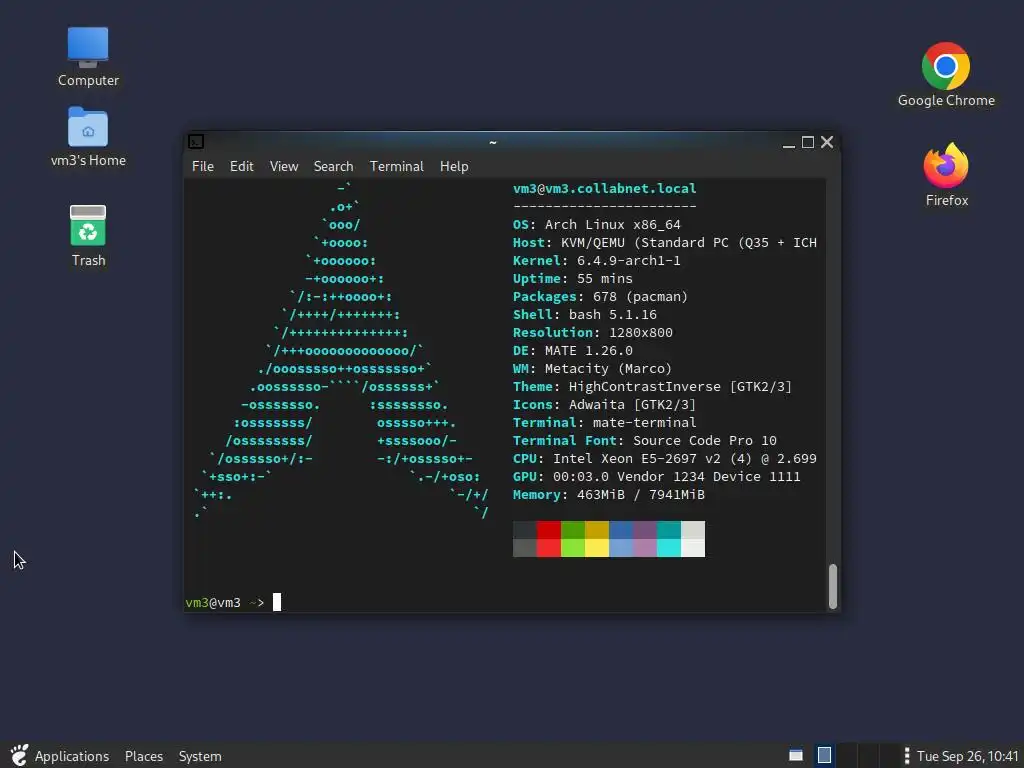
Task: Click the terminal's vertical scrollbar thumb
Action: click(x=833, y=586)
